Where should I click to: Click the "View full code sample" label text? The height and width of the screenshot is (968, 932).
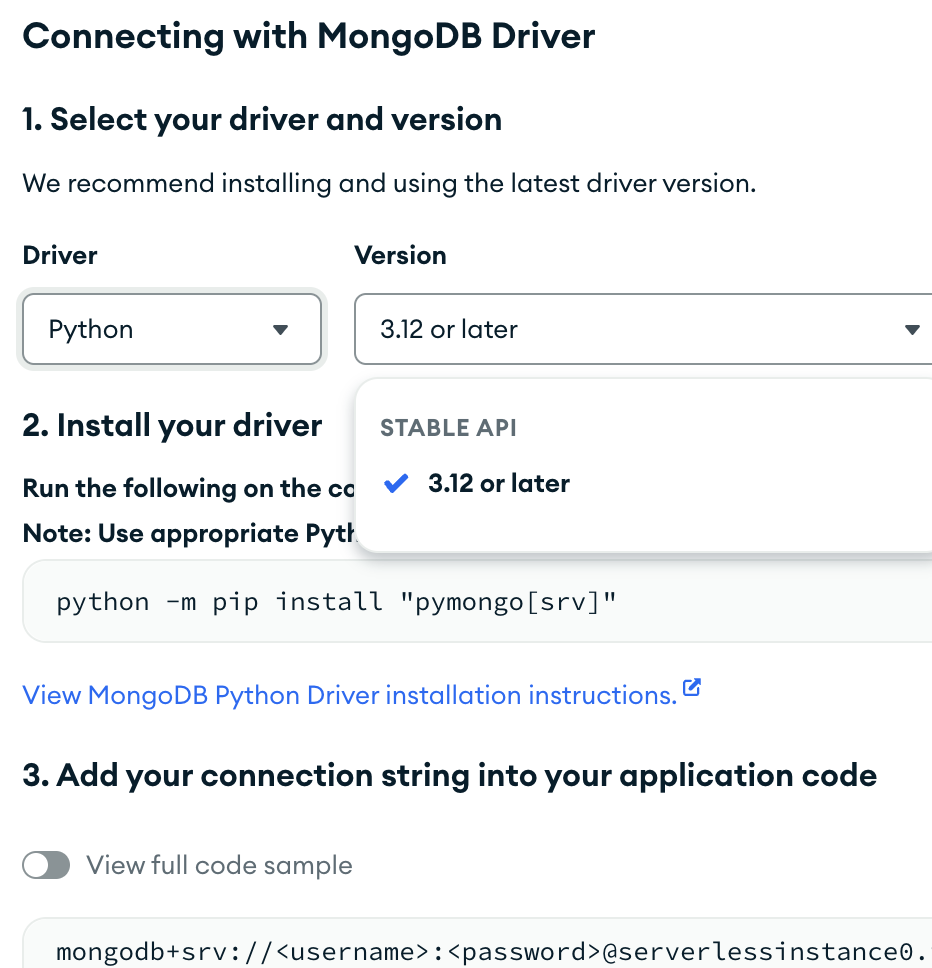coord(219,865)
